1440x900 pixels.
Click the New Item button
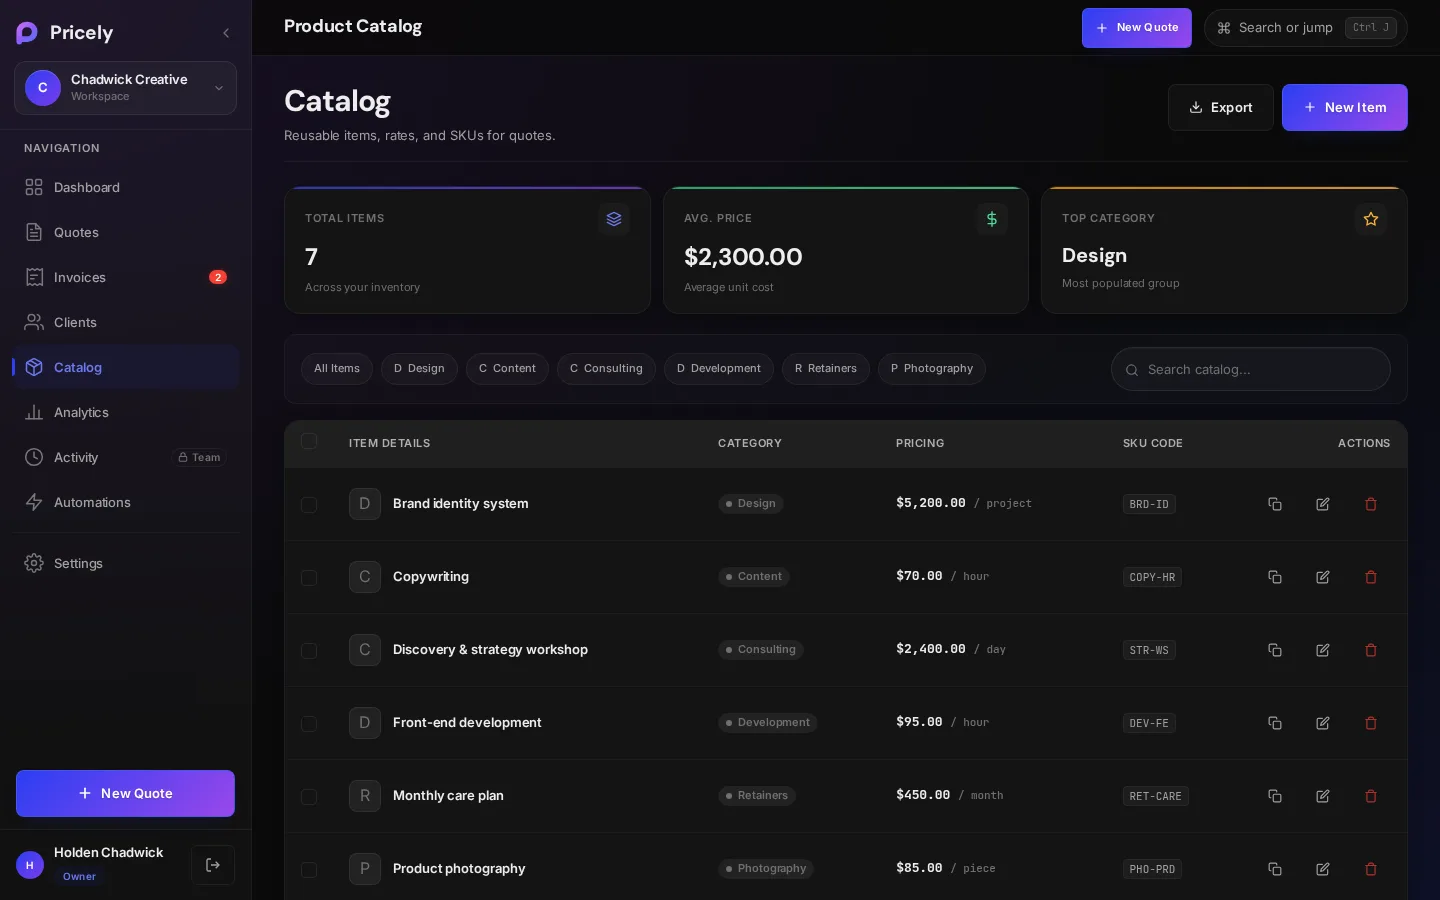[1345, 107]
